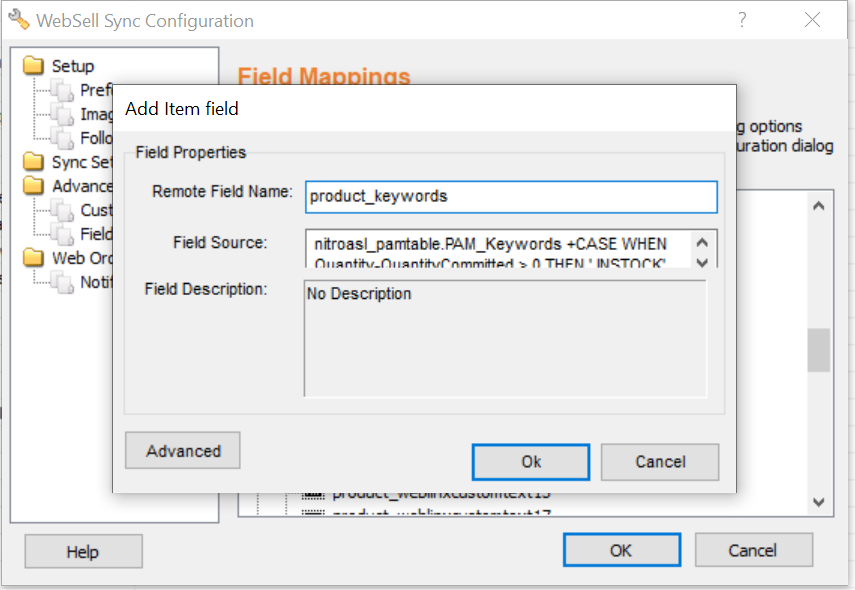Open the Advanced field options button
Viewport: 855px width, 590px height.
point(183,451)
